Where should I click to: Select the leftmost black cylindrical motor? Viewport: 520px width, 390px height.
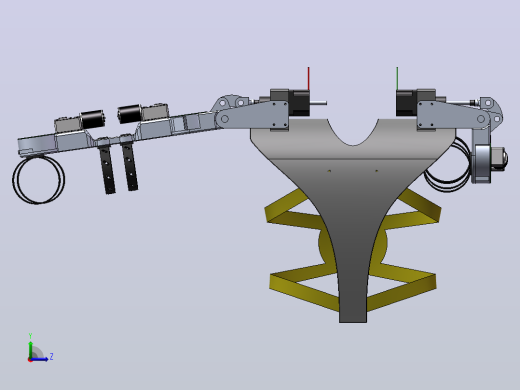click(93, 120)
